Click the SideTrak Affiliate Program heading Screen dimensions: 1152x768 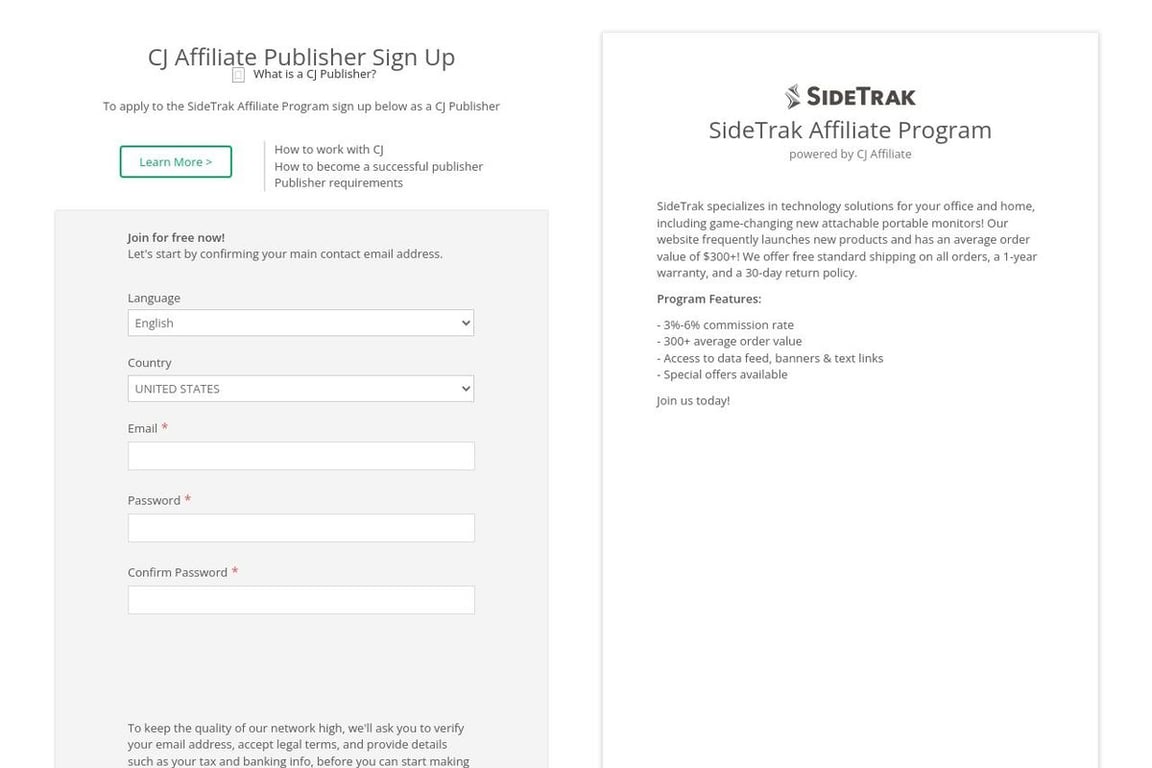(850, 130)
